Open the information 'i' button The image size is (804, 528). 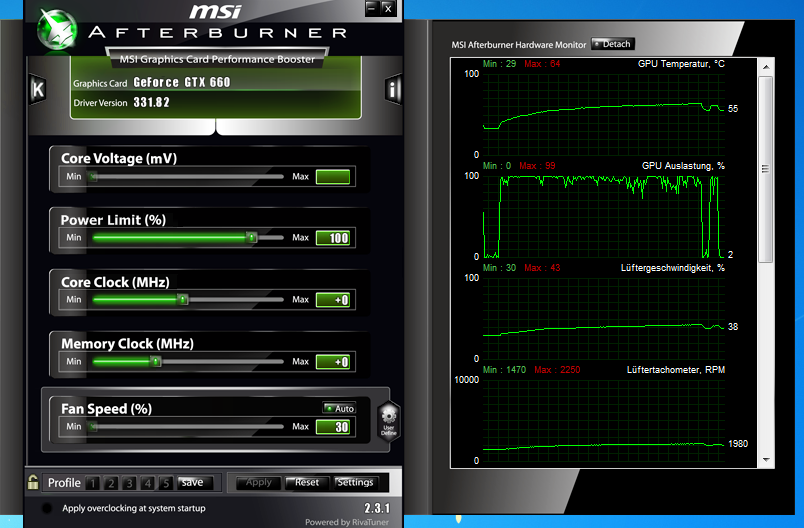pyautogui.click(x=392, y=90)
